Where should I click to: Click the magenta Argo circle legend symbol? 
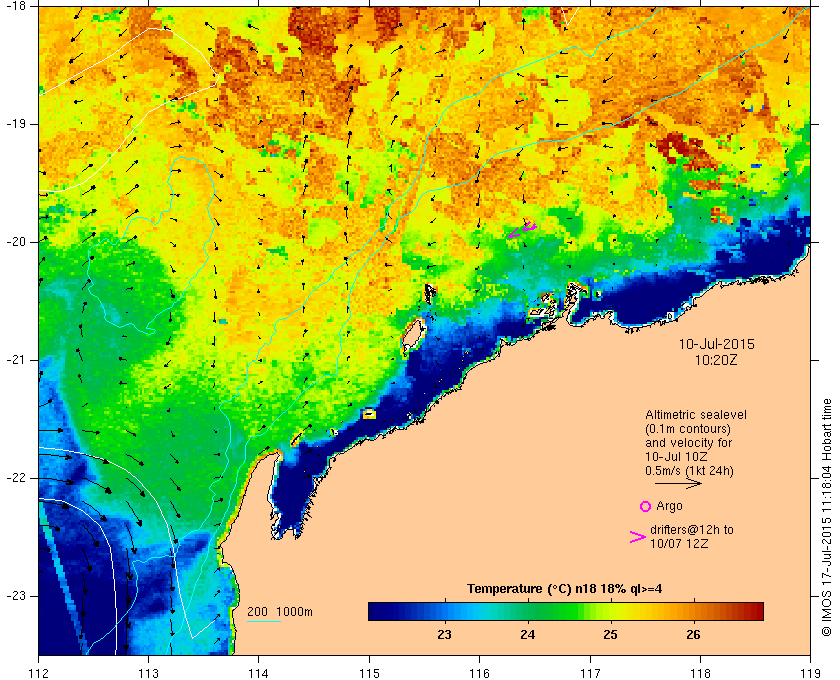646,506
